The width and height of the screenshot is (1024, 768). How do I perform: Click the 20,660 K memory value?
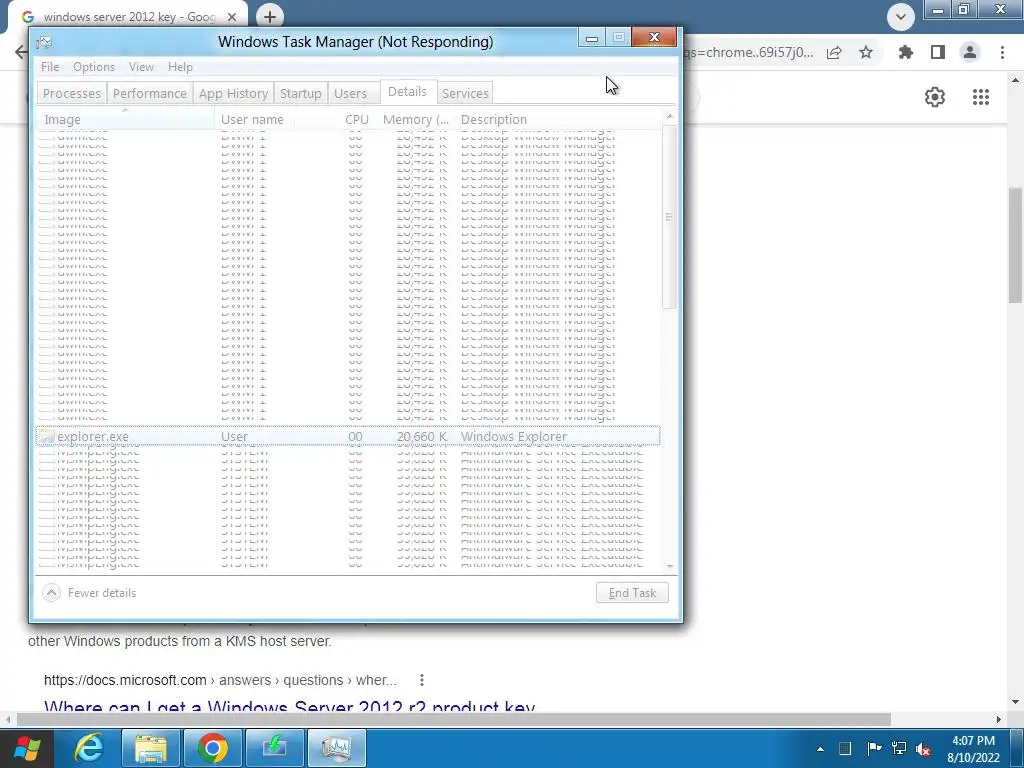pyautogui.click(x=422, y=436)
